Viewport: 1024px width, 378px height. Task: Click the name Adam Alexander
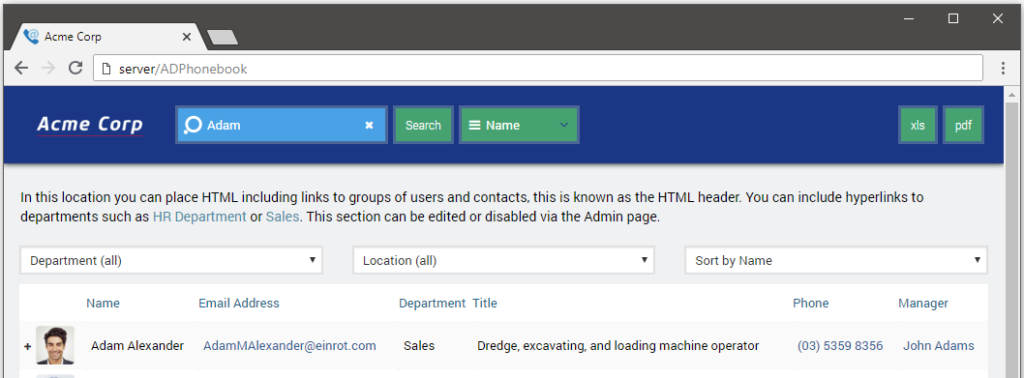[x=137, y=346]
